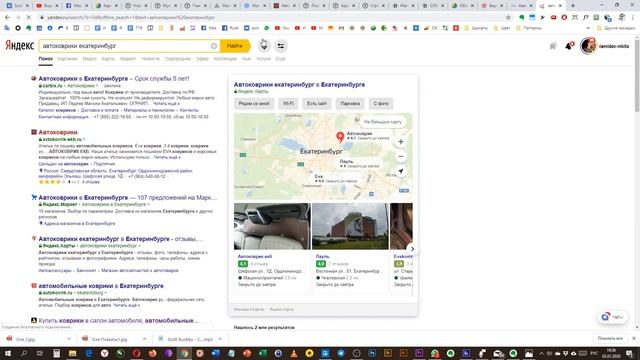Screen dimensions: 640x360
Task: Click the taskbar search magnifier icon
Action: 24,353
